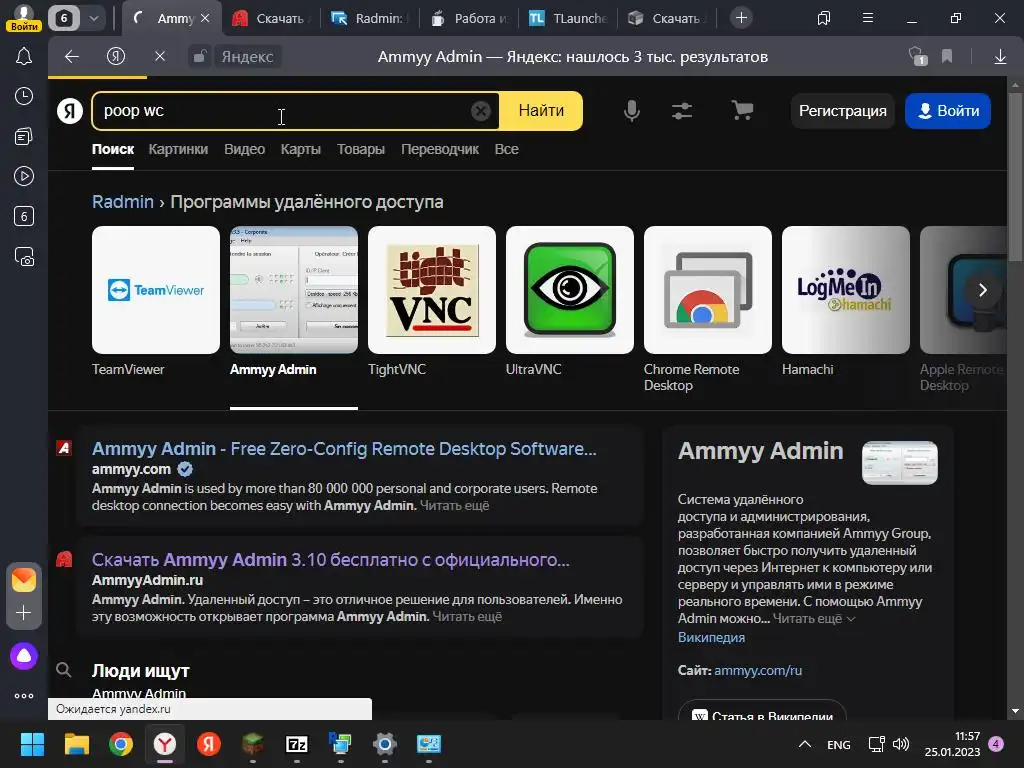Image resolution: width=1024 pixels, height=768 pixels.
Task: Start voice search microphone
Action: (632, 111)
